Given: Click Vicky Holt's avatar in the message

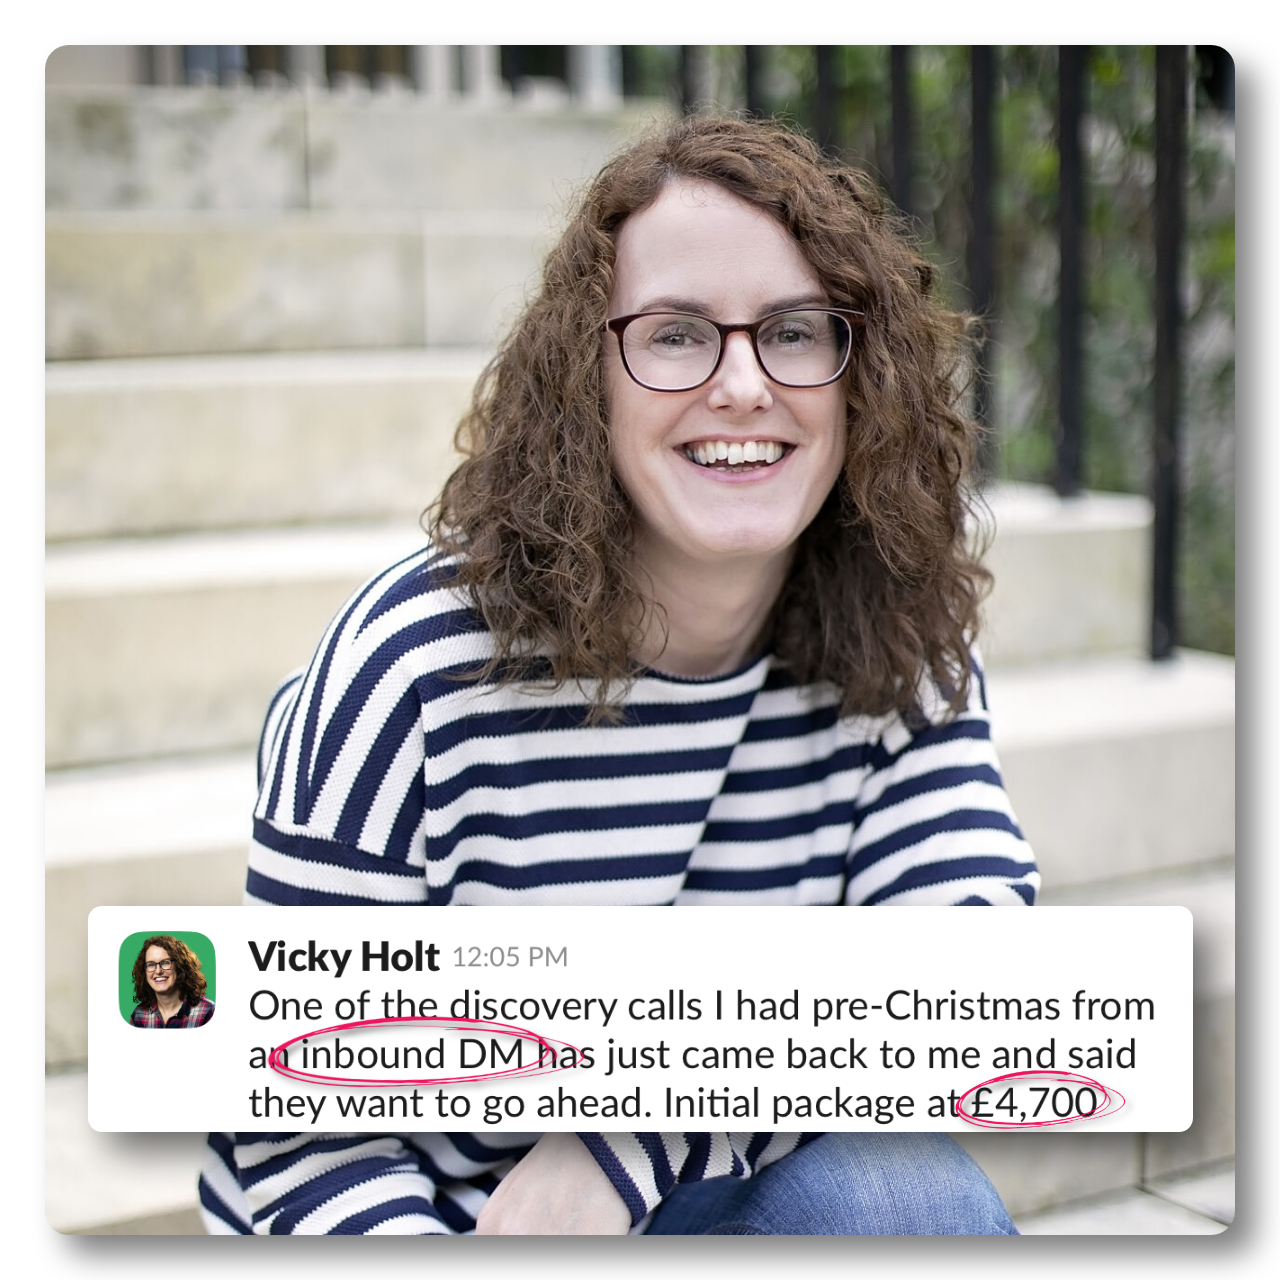Looking at the screenshot, I should point(167,980).
